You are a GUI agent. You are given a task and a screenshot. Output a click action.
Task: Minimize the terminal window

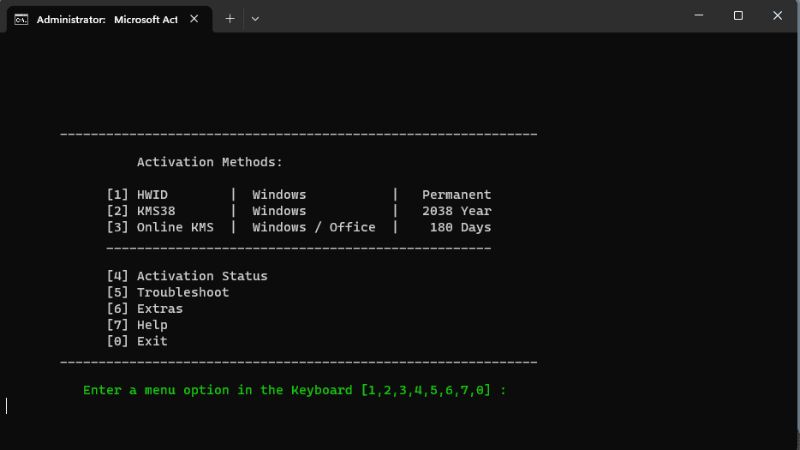(697, 16)
